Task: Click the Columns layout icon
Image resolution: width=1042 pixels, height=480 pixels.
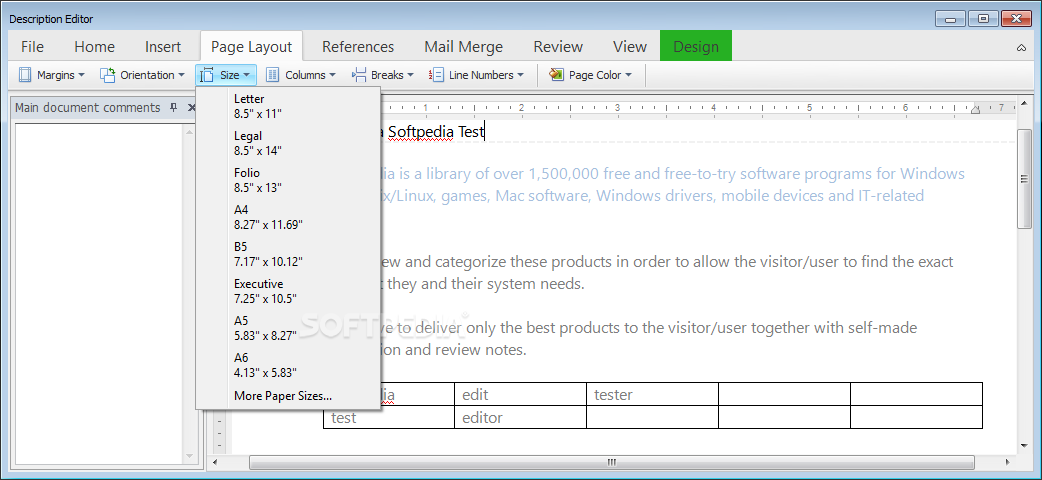Action: 272,75
